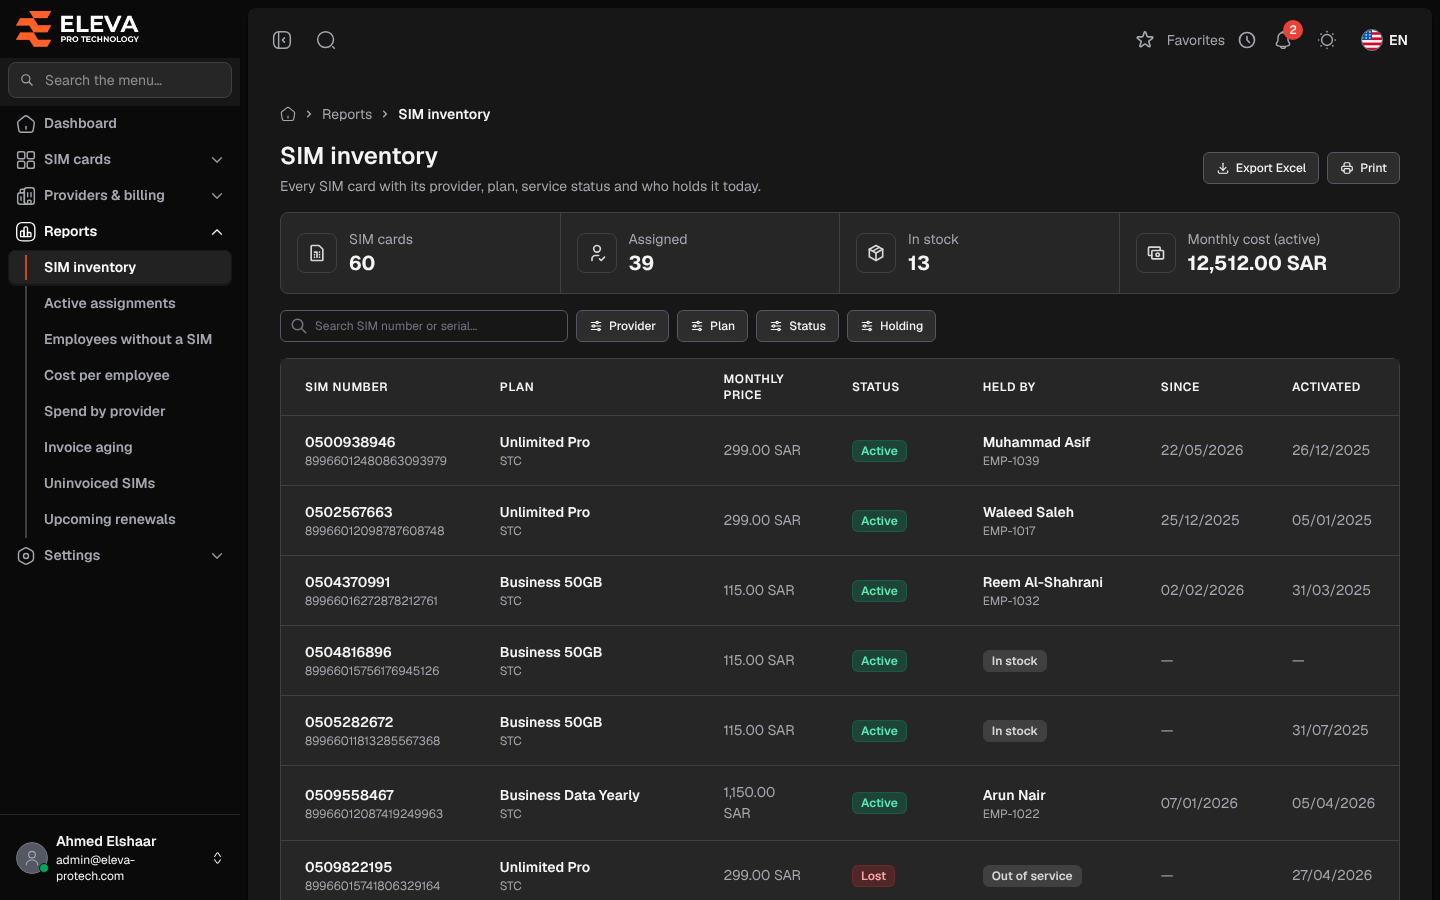This screenshot has height=900, width=1440.
Task: Open the top search magnifier icon
Action: click(x=326, y=40)
